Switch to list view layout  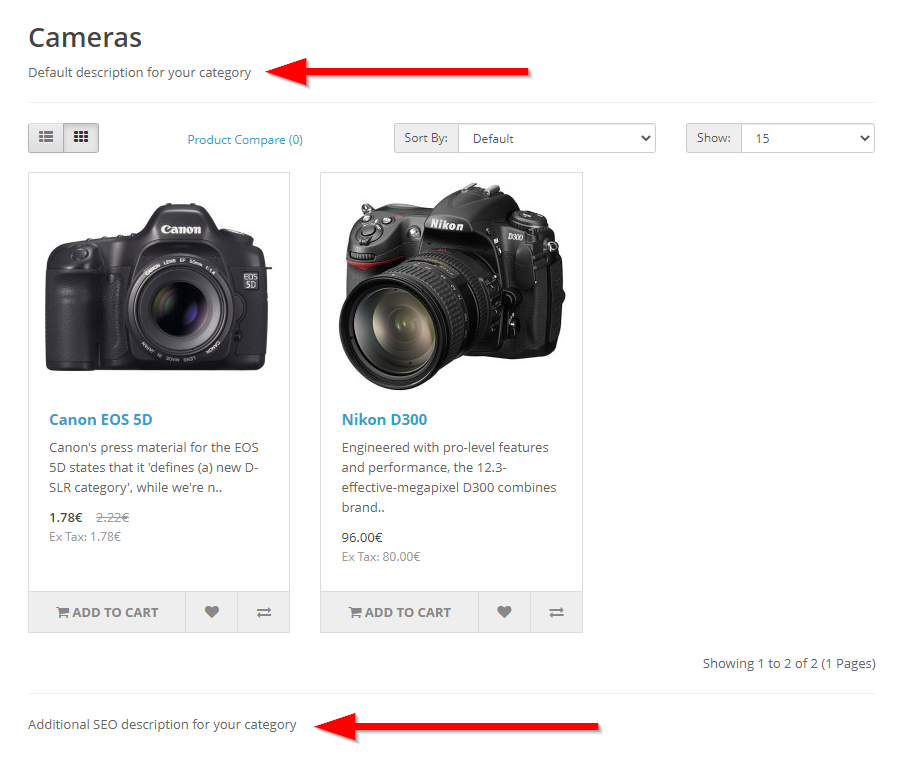pos(46,137)
